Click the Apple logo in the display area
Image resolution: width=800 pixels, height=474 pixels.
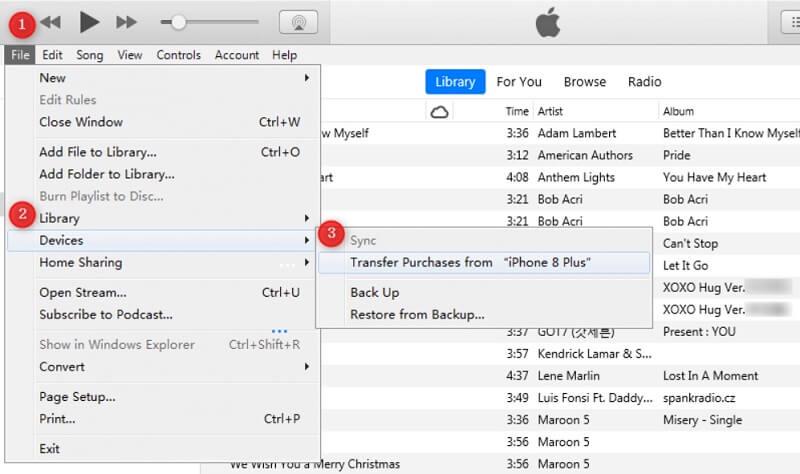click(x=548, y=23)
